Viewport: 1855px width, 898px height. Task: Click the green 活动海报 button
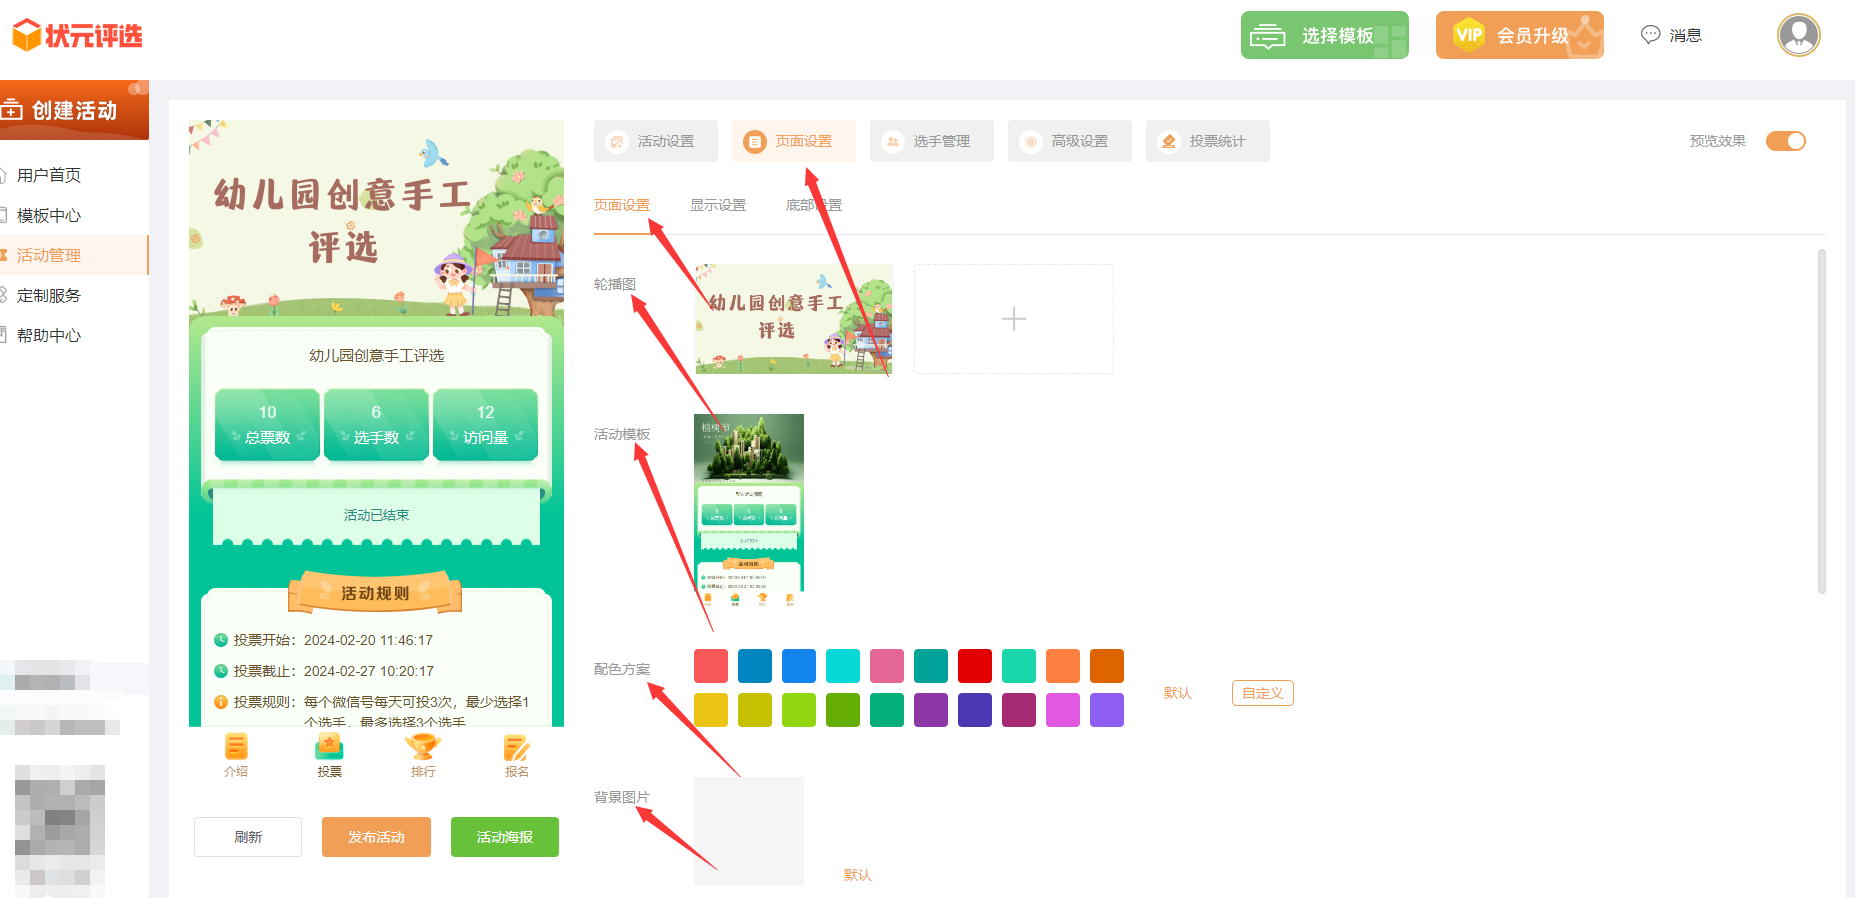[x=504, y=837]
